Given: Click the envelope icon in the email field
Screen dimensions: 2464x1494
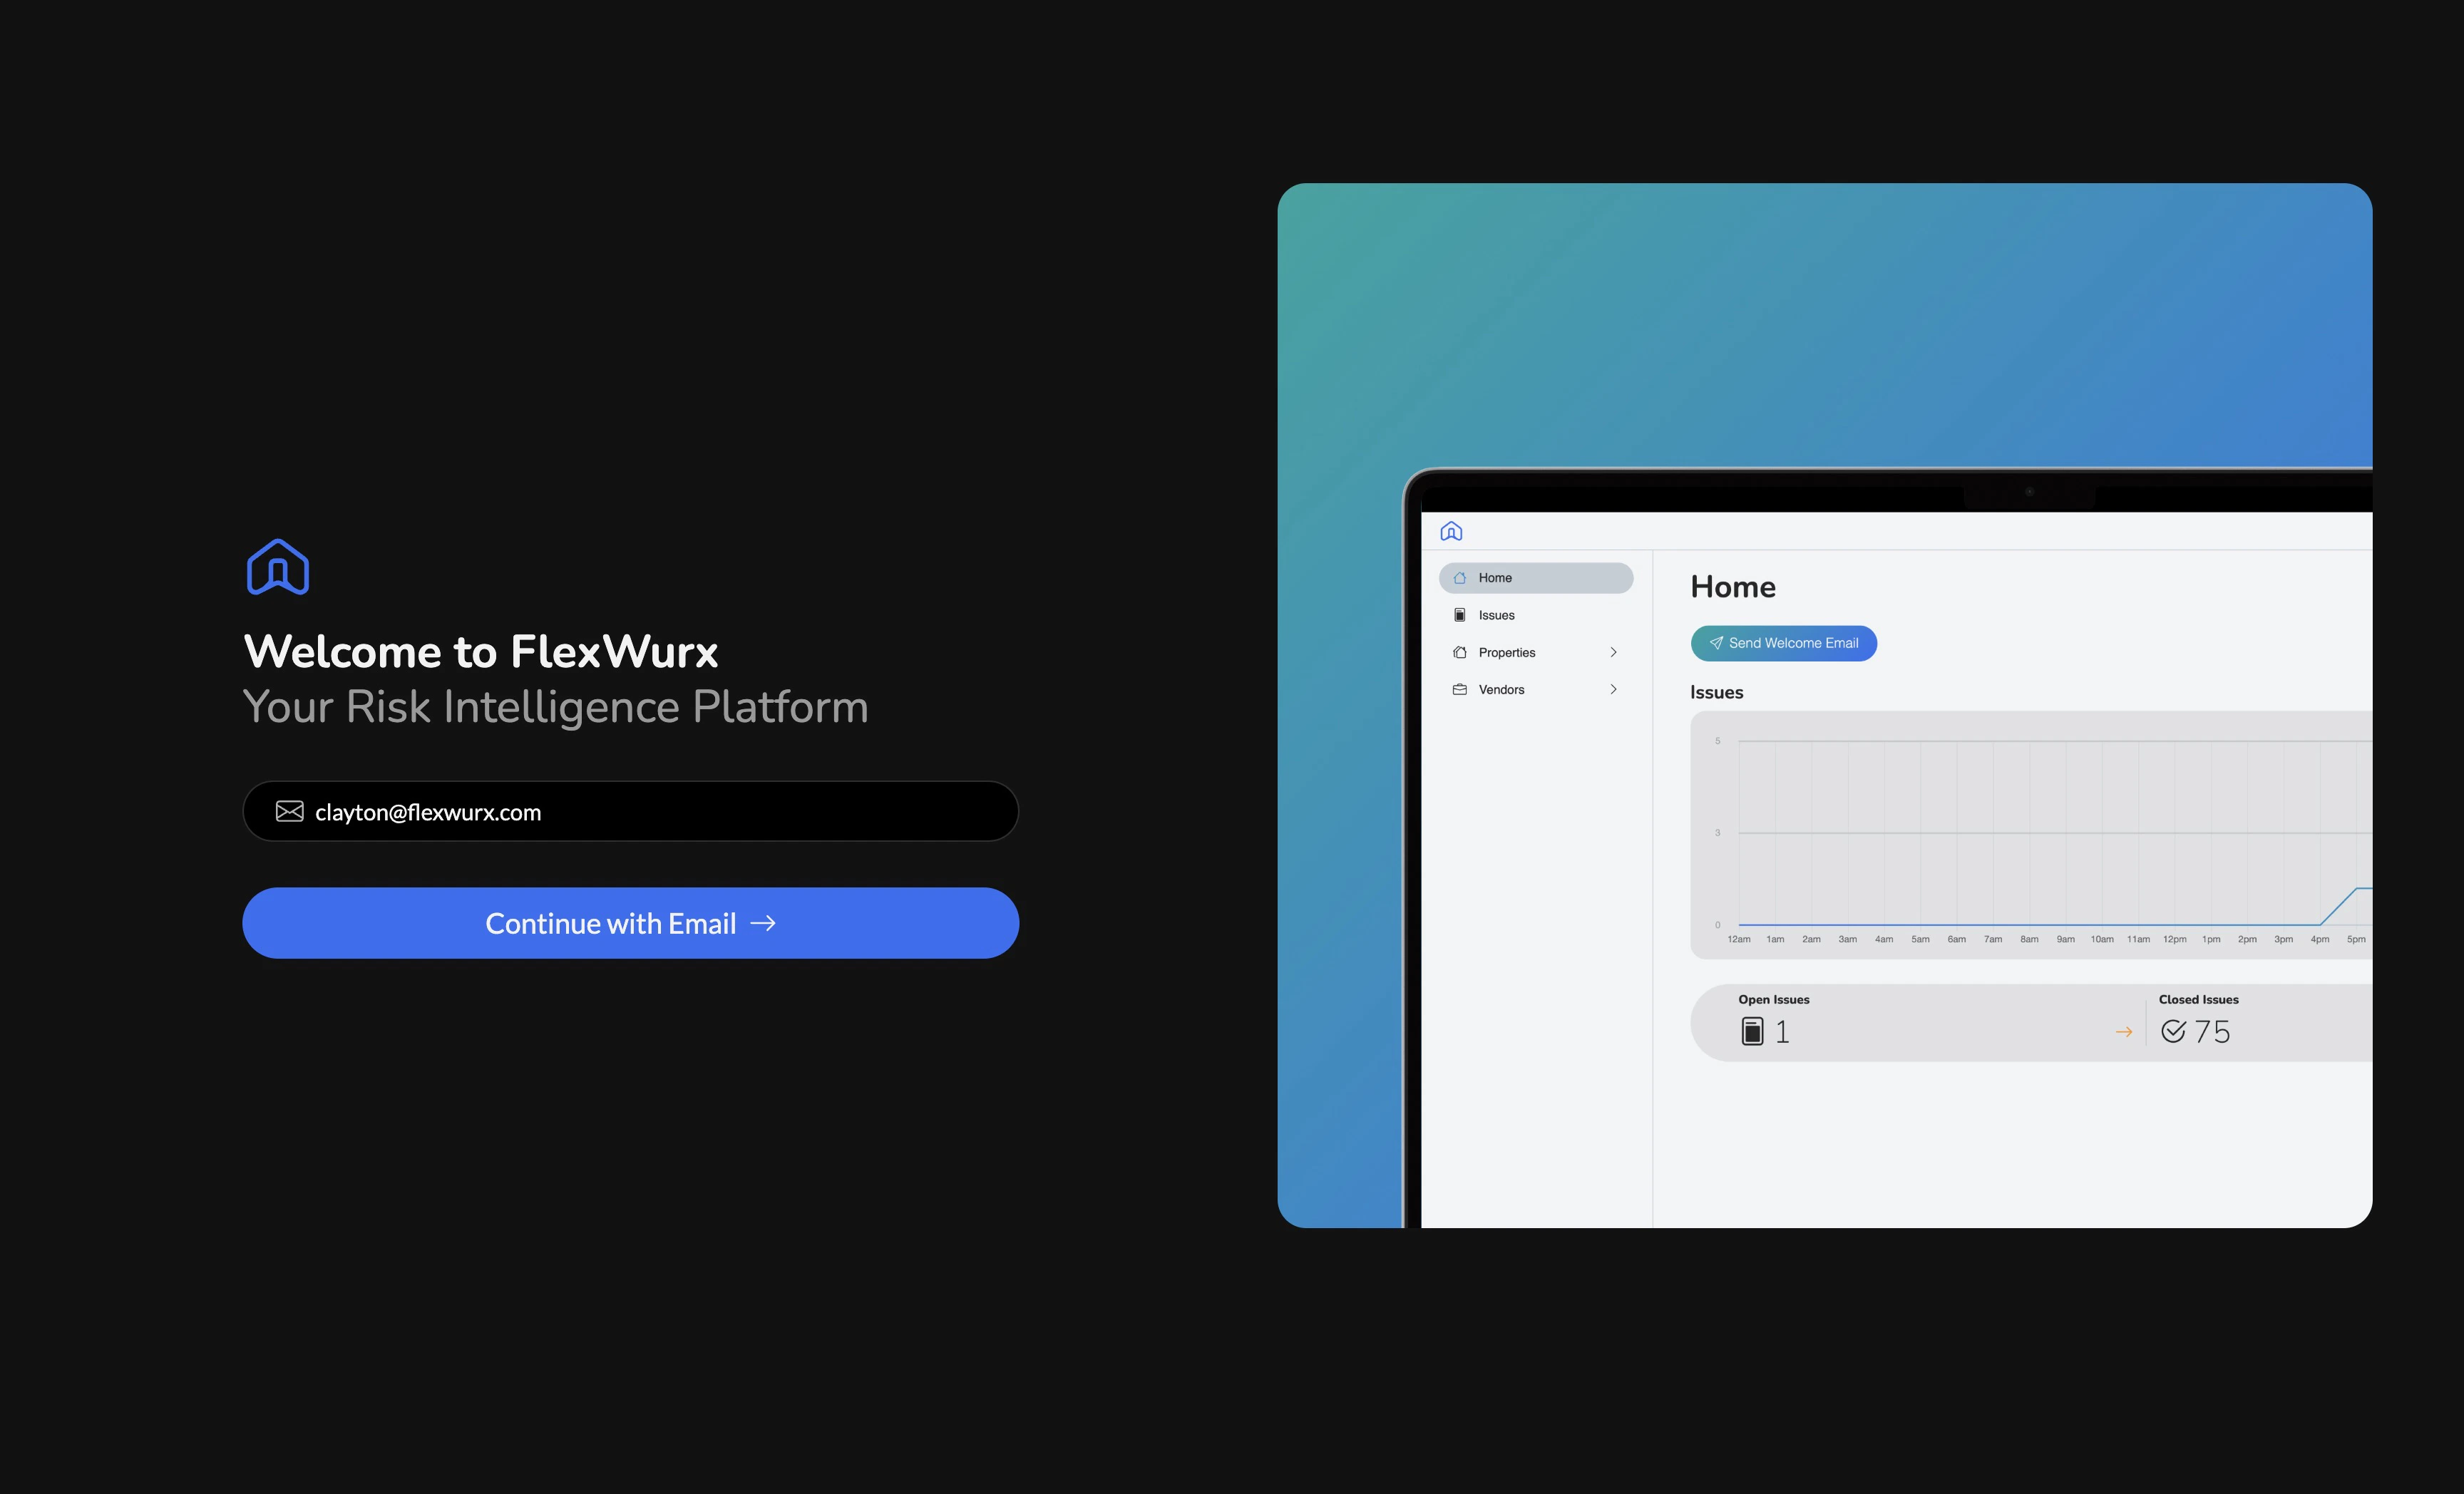Looking at the screenshot, I should 290,811.
